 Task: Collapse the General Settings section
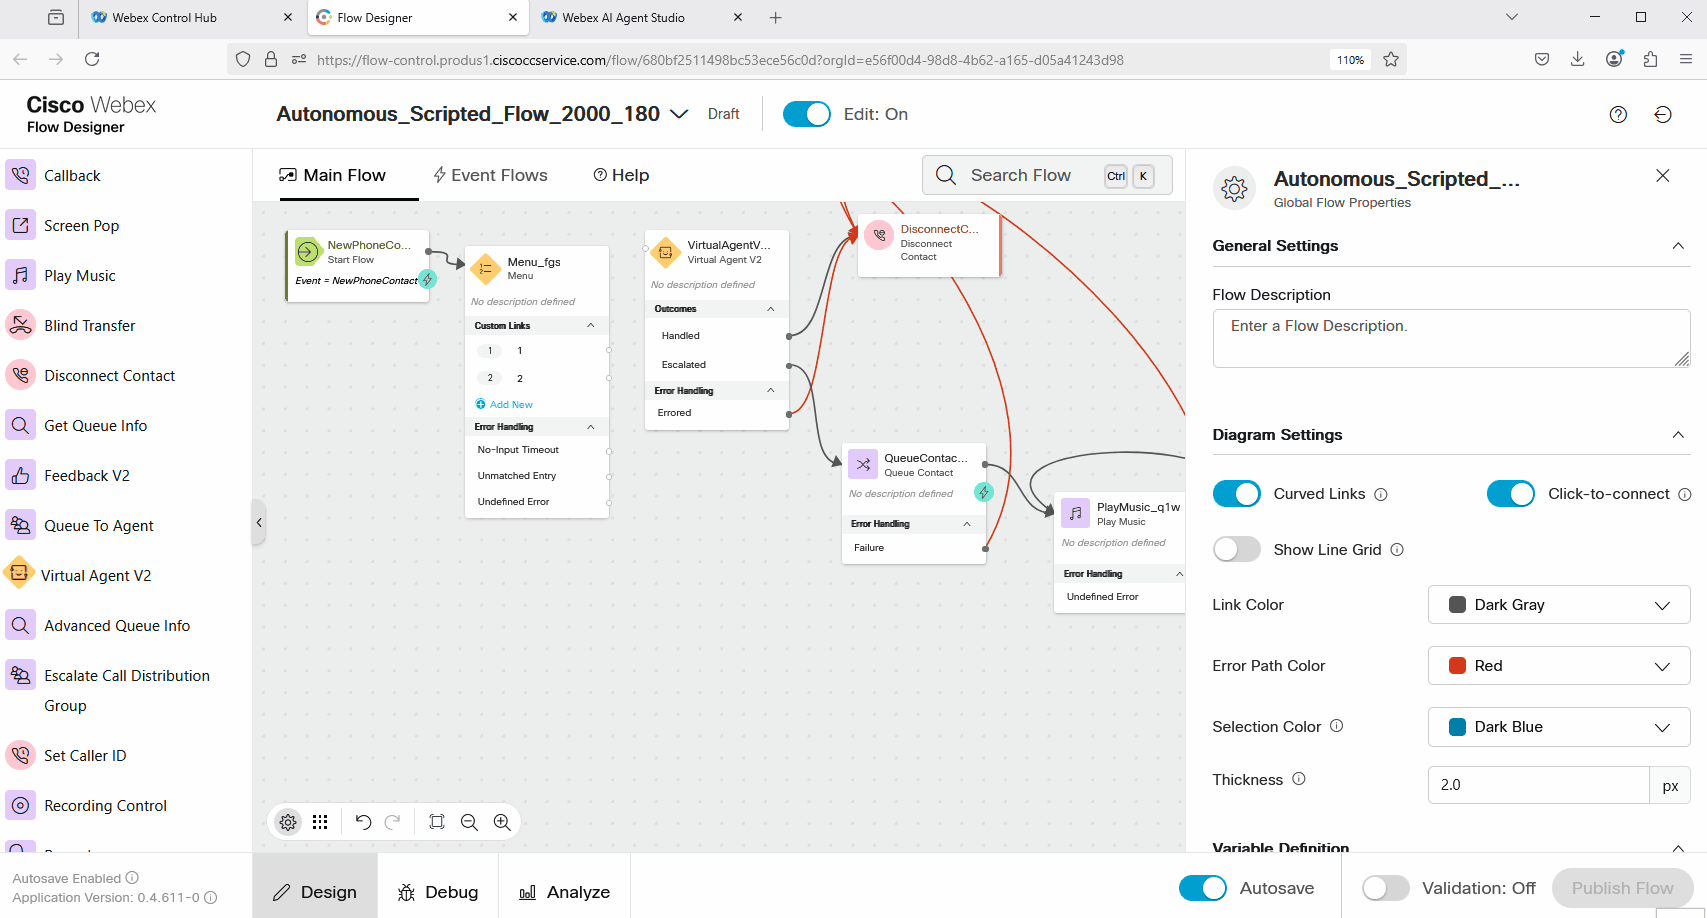tap(1678, 246)
